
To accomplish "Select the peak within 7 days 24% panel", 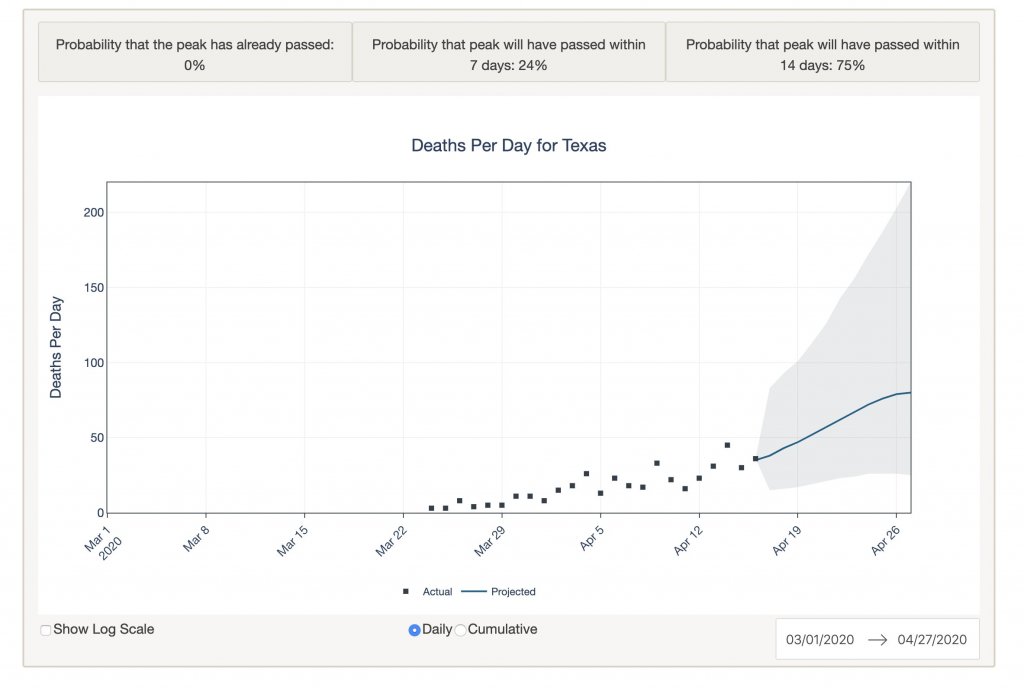I will 509,54.
